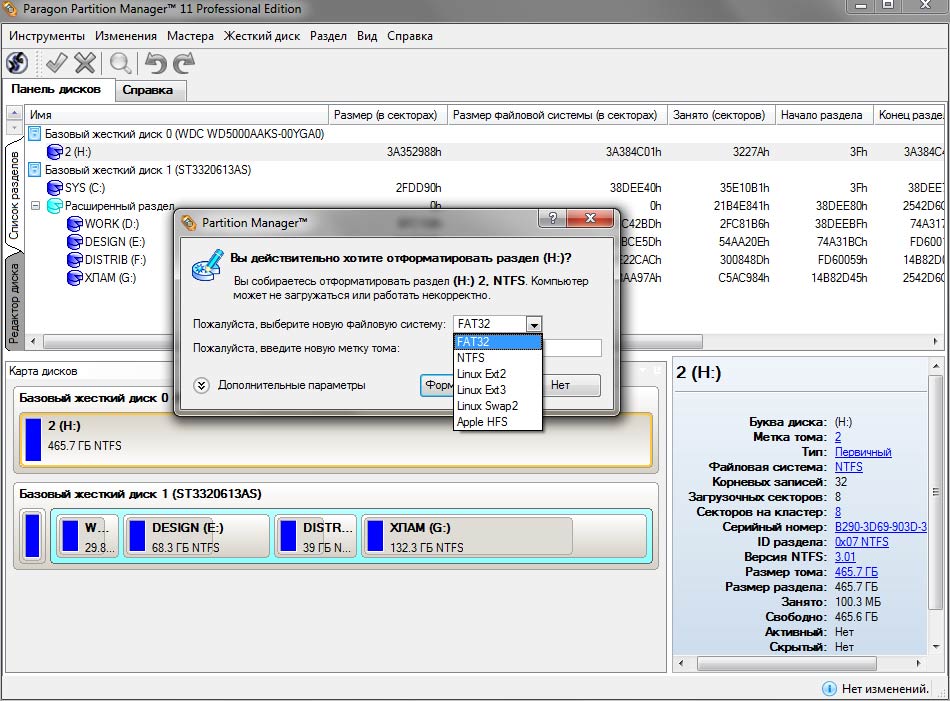The height and width of the screenshot is (701, 950).
Task: Click the volume label input field
Action: pos(572,348)
